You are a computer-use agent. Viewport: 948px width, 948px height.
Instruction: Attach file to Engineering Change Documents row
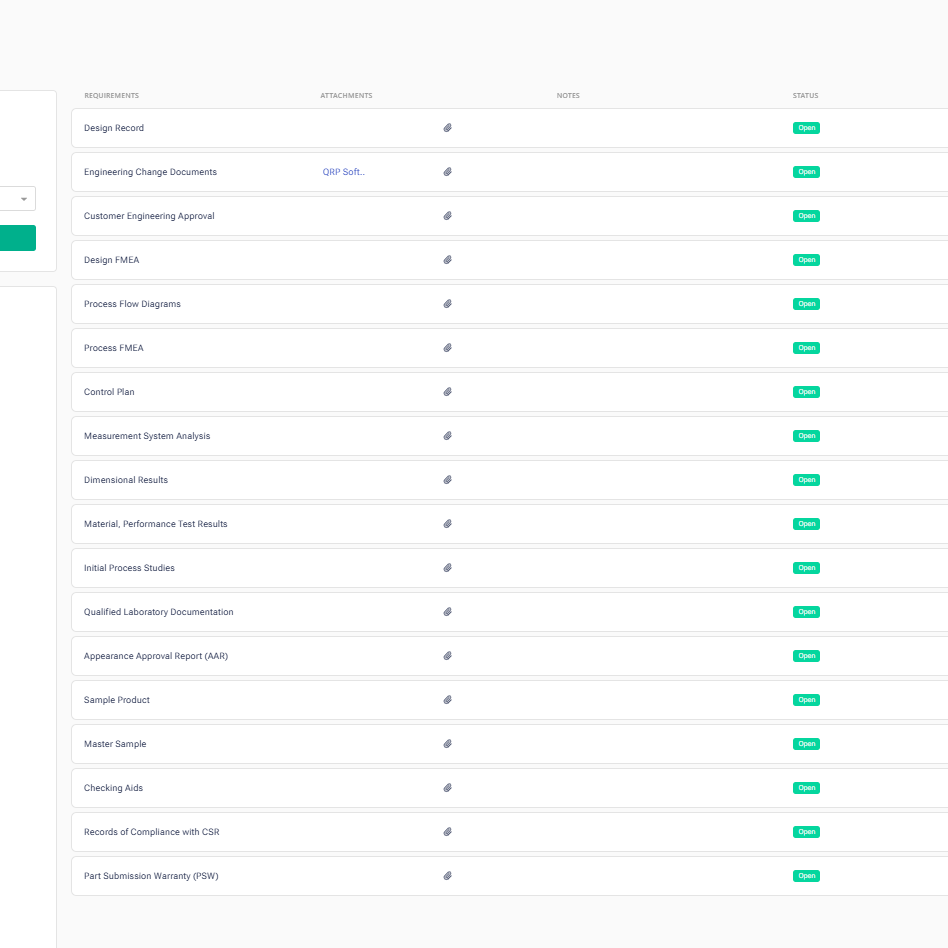coord(448,172)
